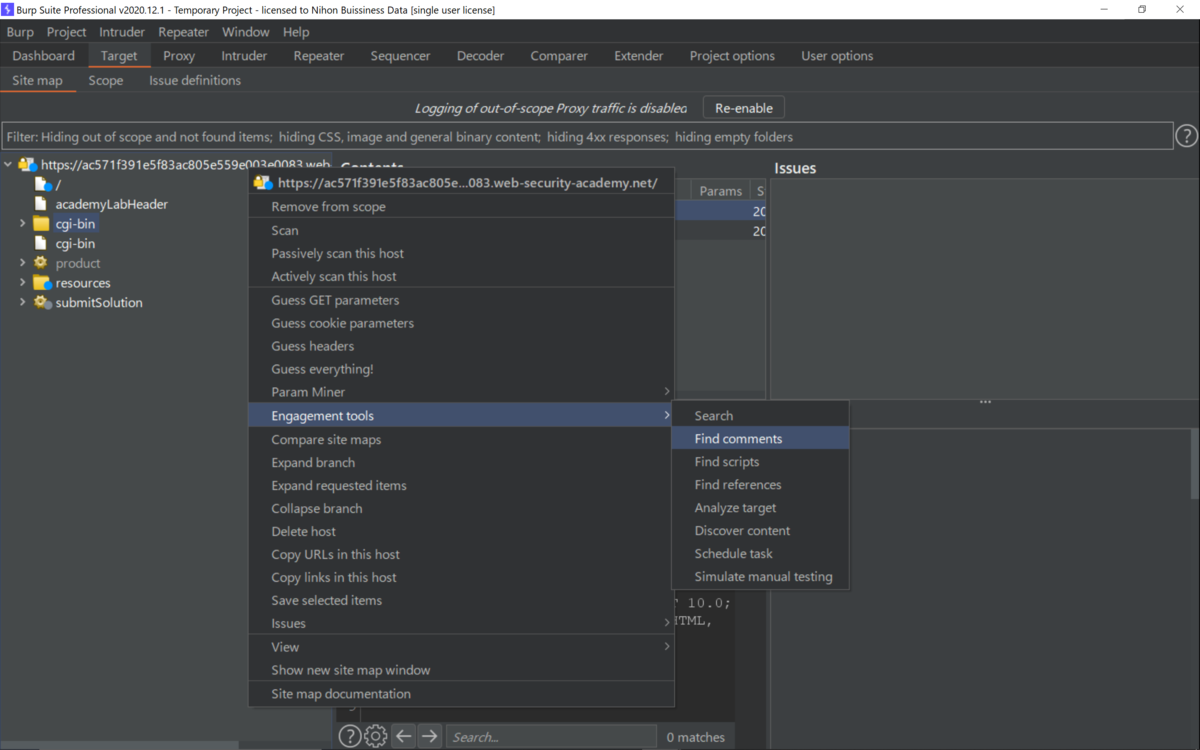Select Discover content from submenu
Screen dimensions: 1200x750
coord(760,531)
